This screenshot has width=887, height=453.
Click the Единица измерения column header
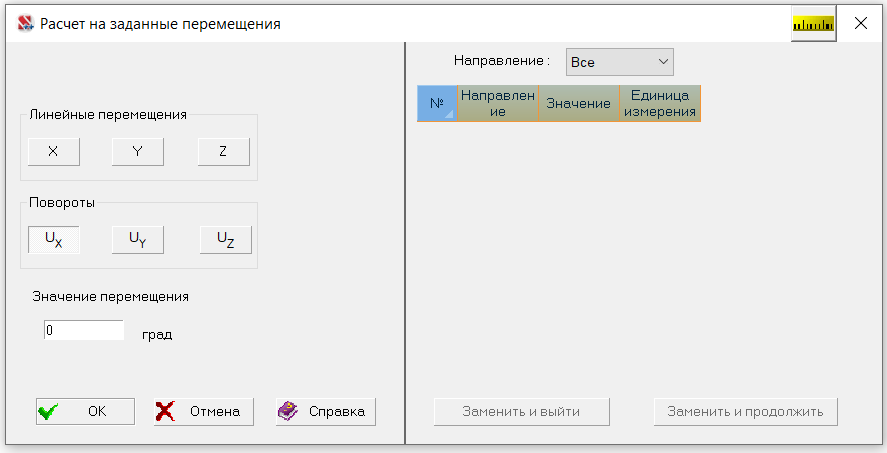[660, 103]
